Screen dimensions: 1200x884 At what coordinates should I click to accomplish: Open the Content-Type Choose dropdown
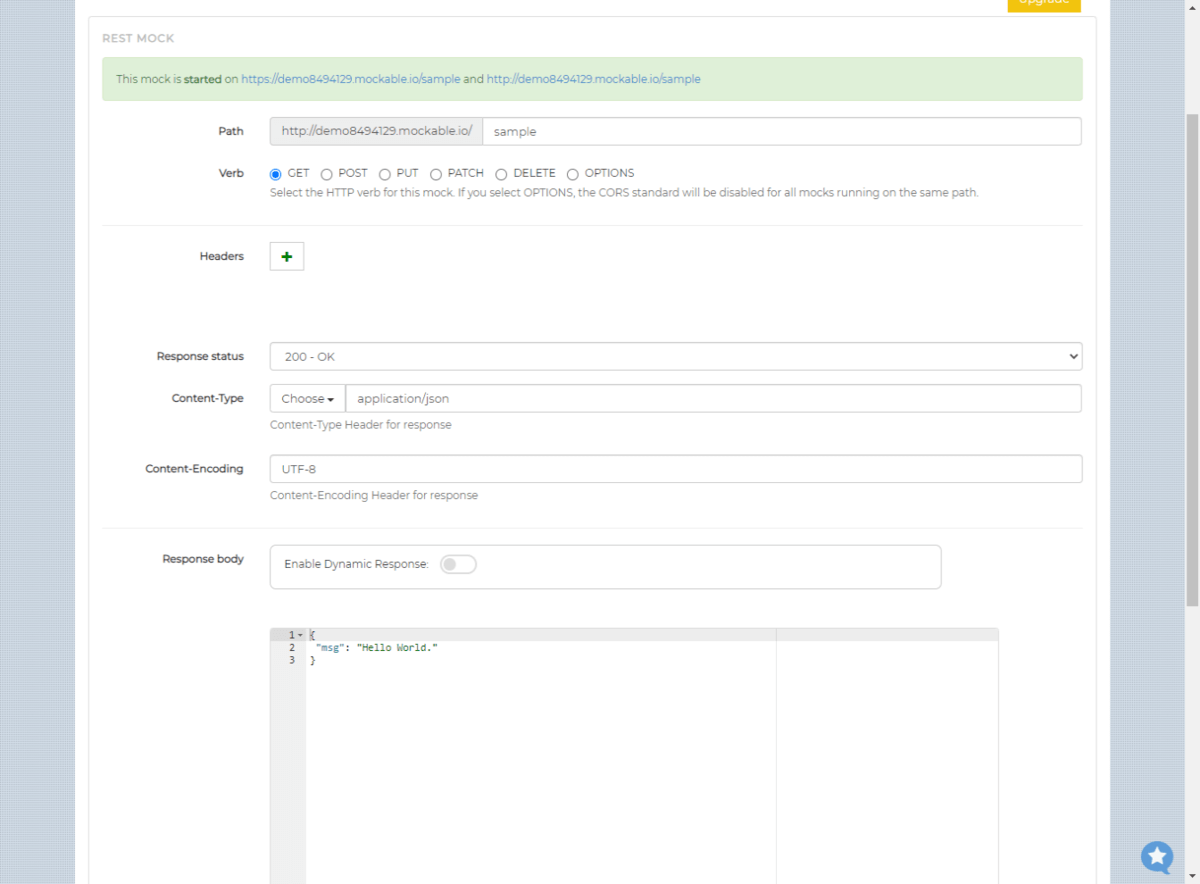[x=307, y=399]
